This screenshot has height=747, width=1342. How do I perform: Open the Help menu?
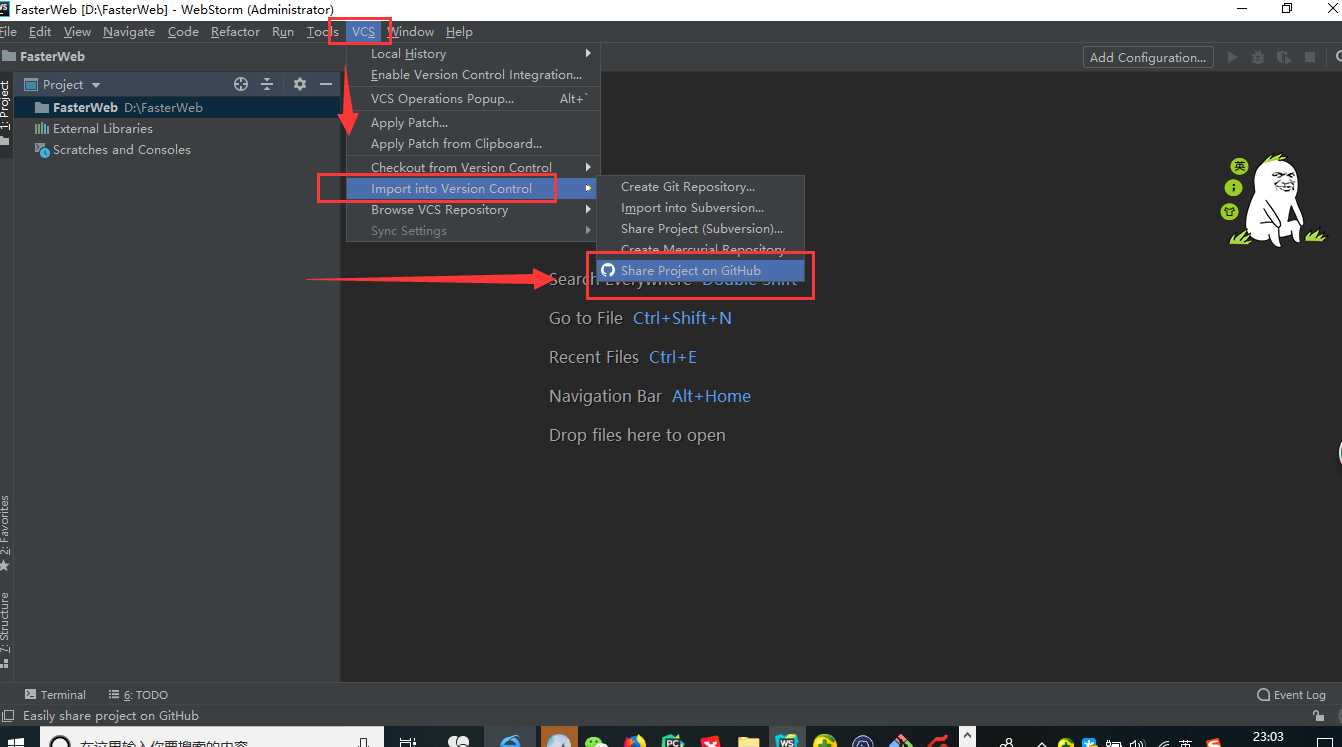[x=459, y=32]
